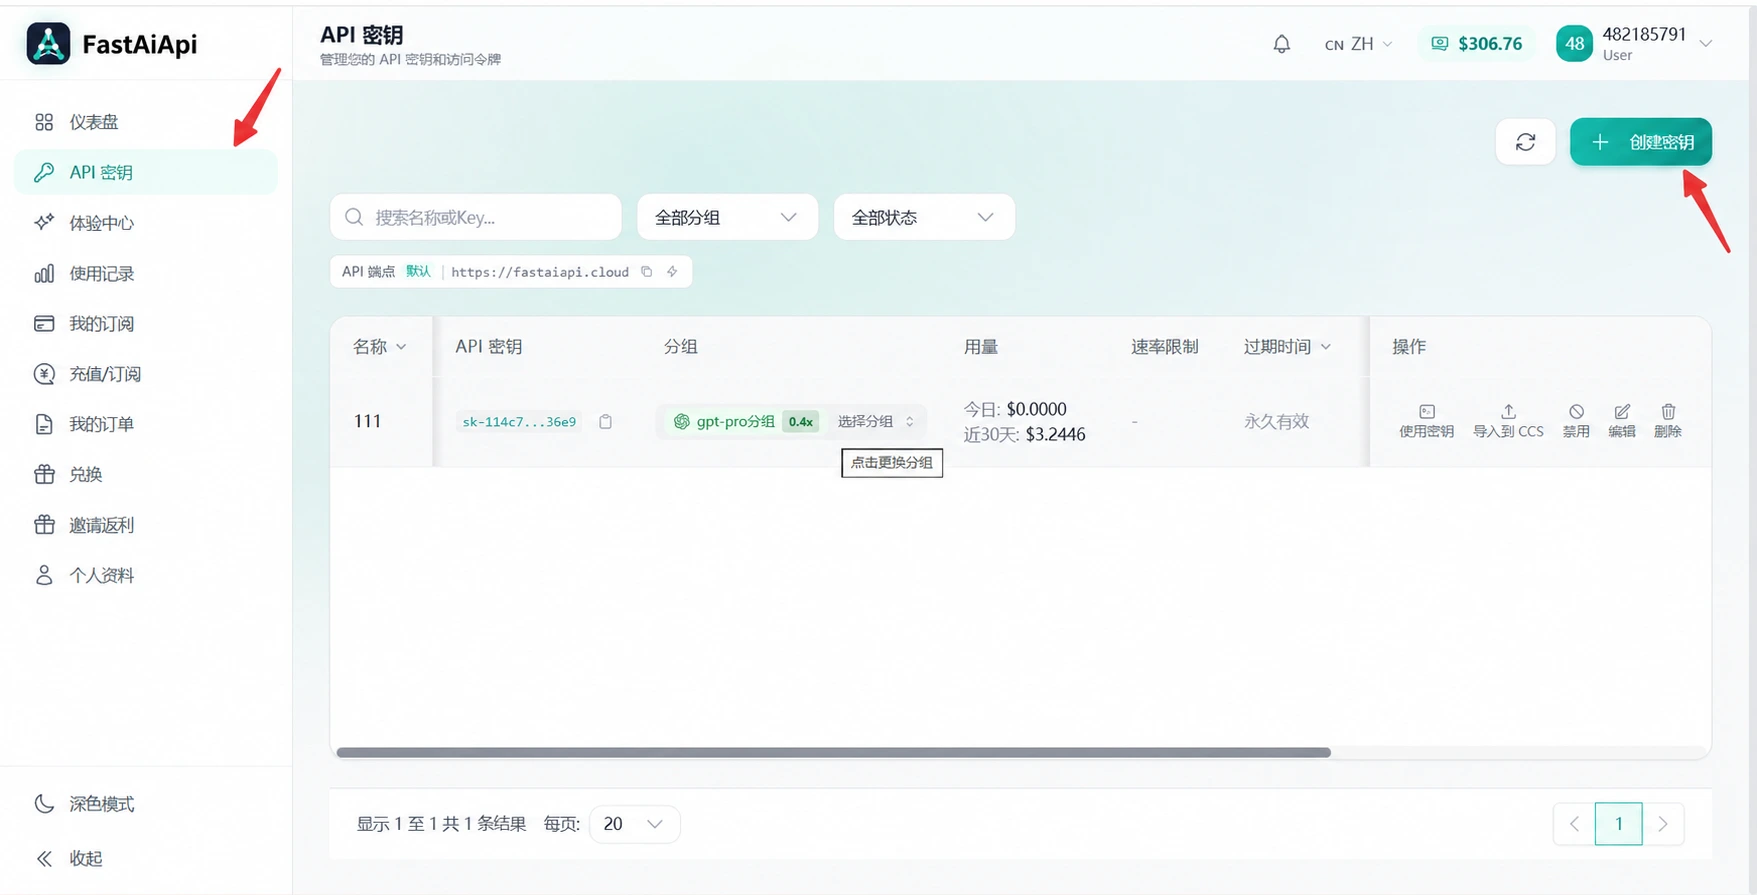The height and width of the screenshot is (895, 1757).
Task: Click page number 1 button
Action: (x=1618, y=824)
